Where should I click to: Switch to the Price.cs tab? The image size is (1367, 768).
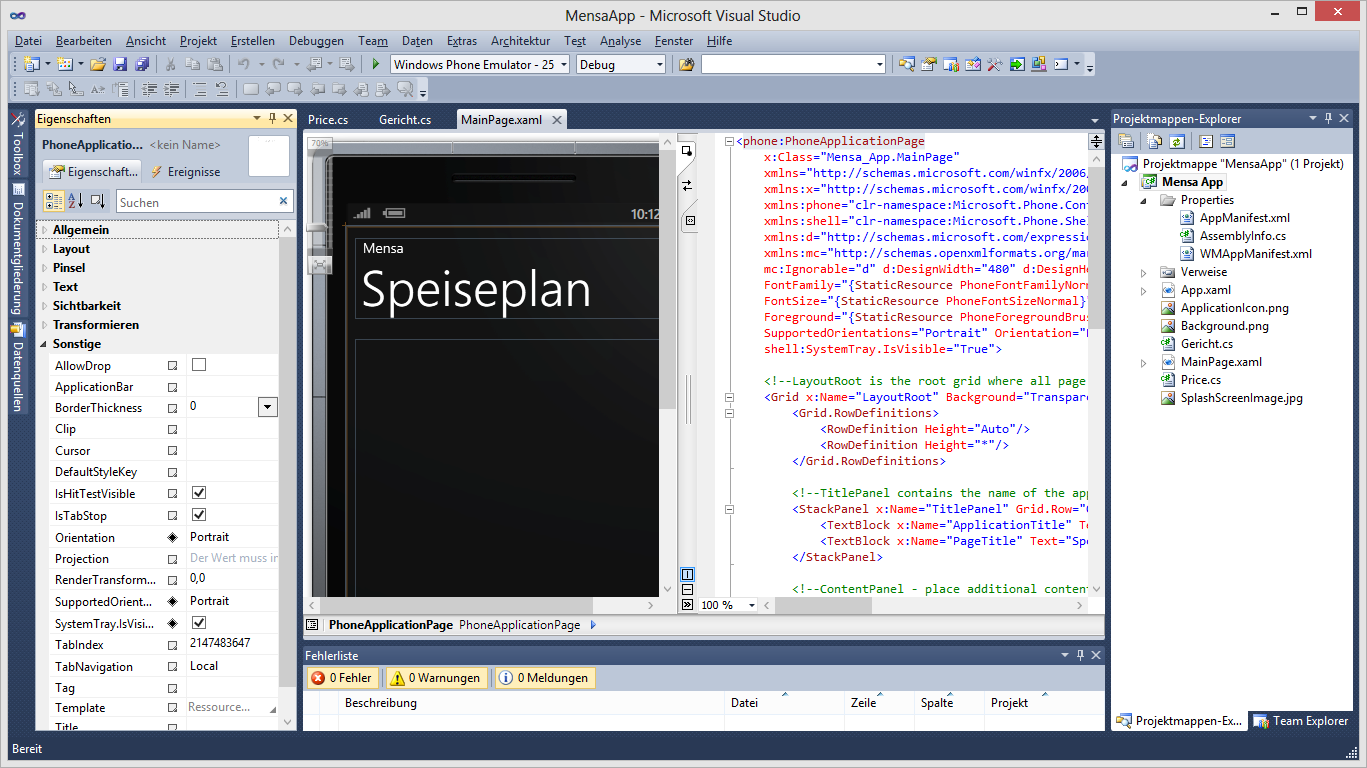point(328,120)
